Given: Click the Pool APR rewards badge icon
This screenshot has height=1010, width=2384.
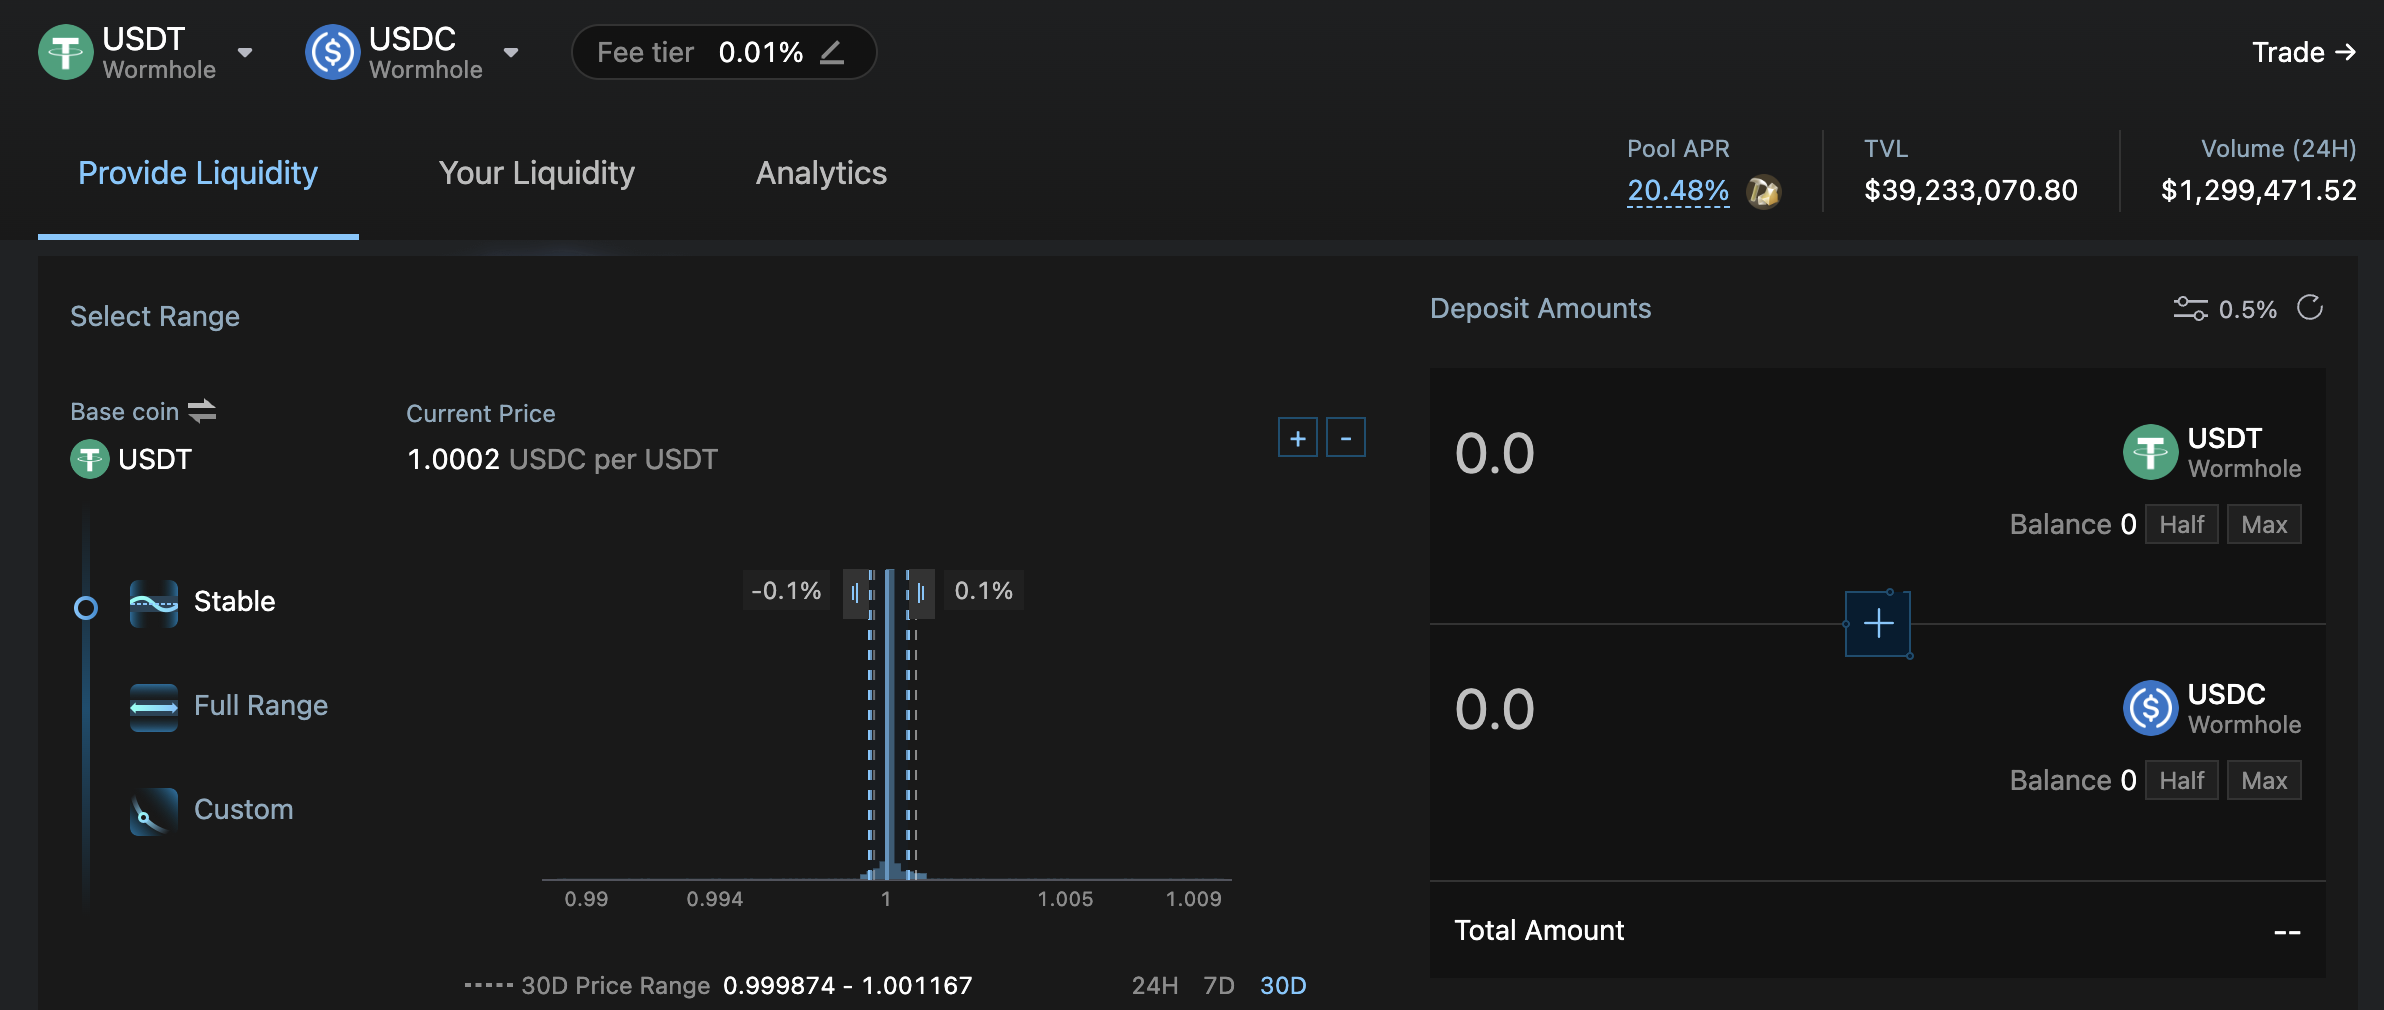Looking at the screenshot, I should tap(1763, 191).
